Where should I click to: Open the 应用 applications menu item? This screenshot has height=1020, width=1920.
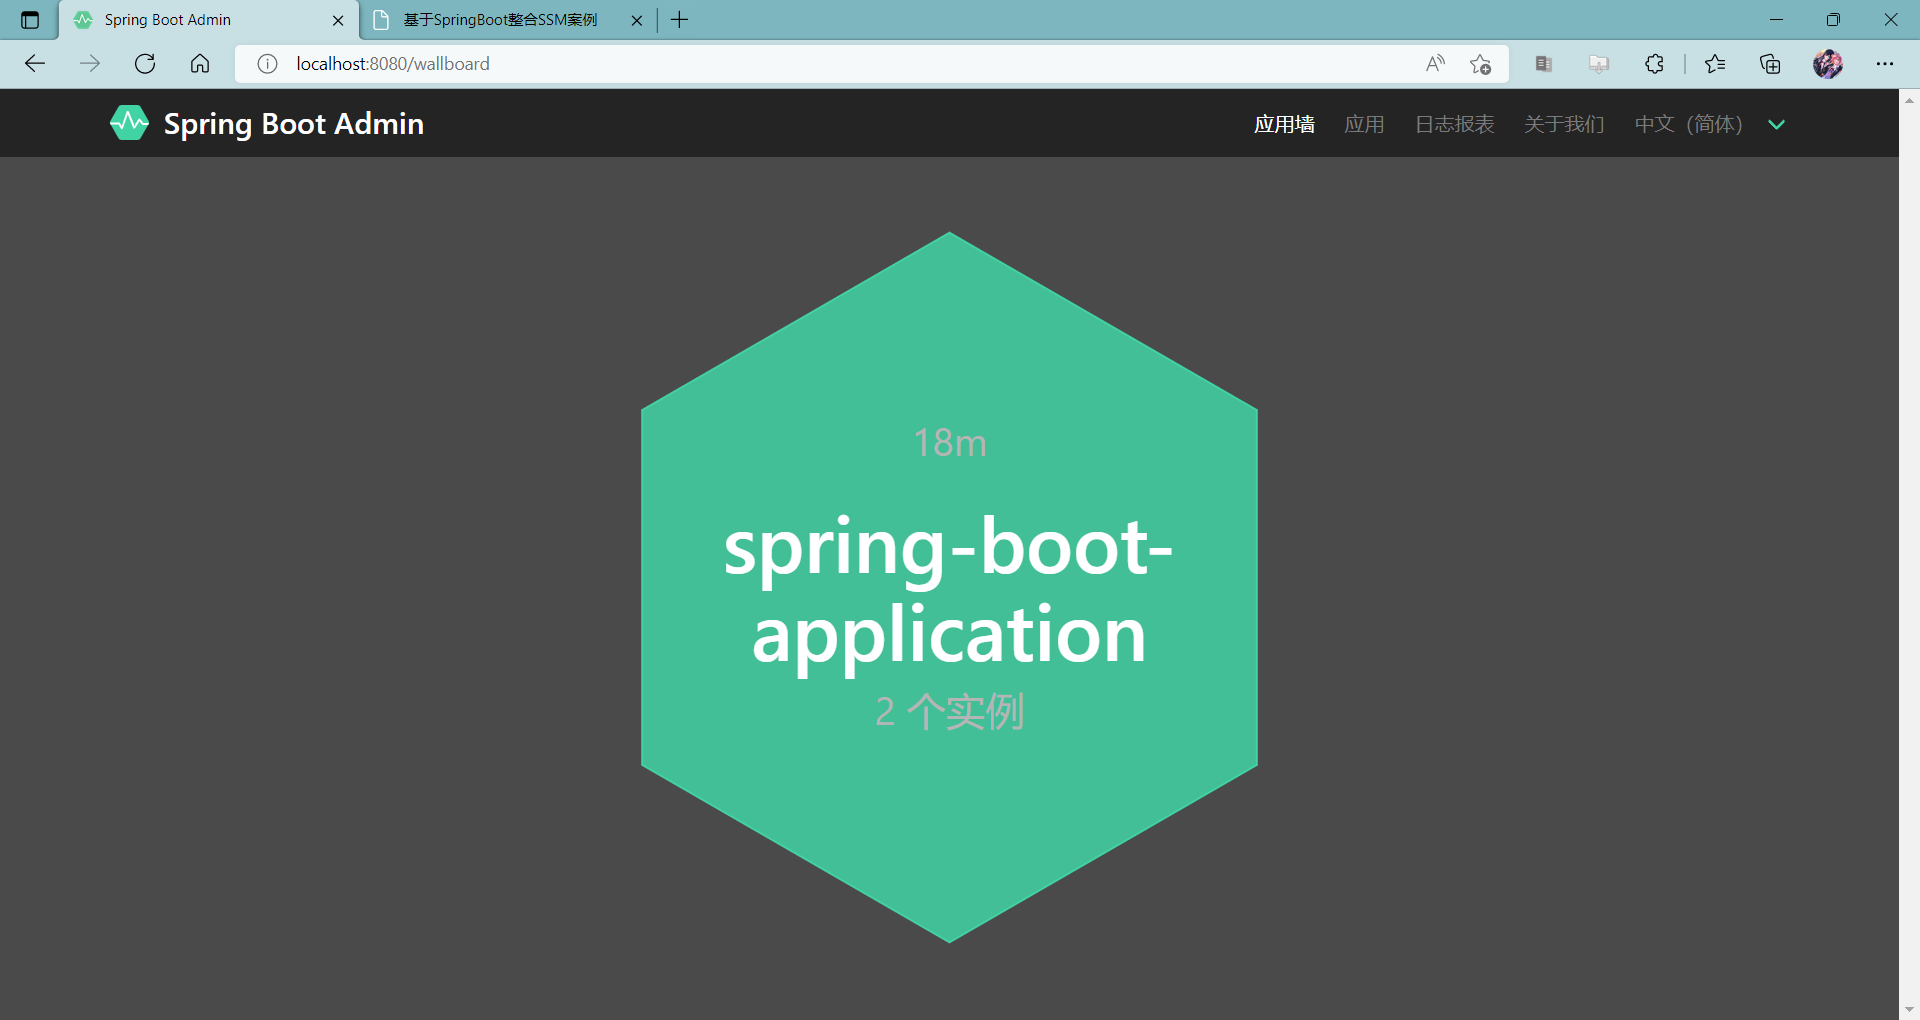click(1364, 124)
